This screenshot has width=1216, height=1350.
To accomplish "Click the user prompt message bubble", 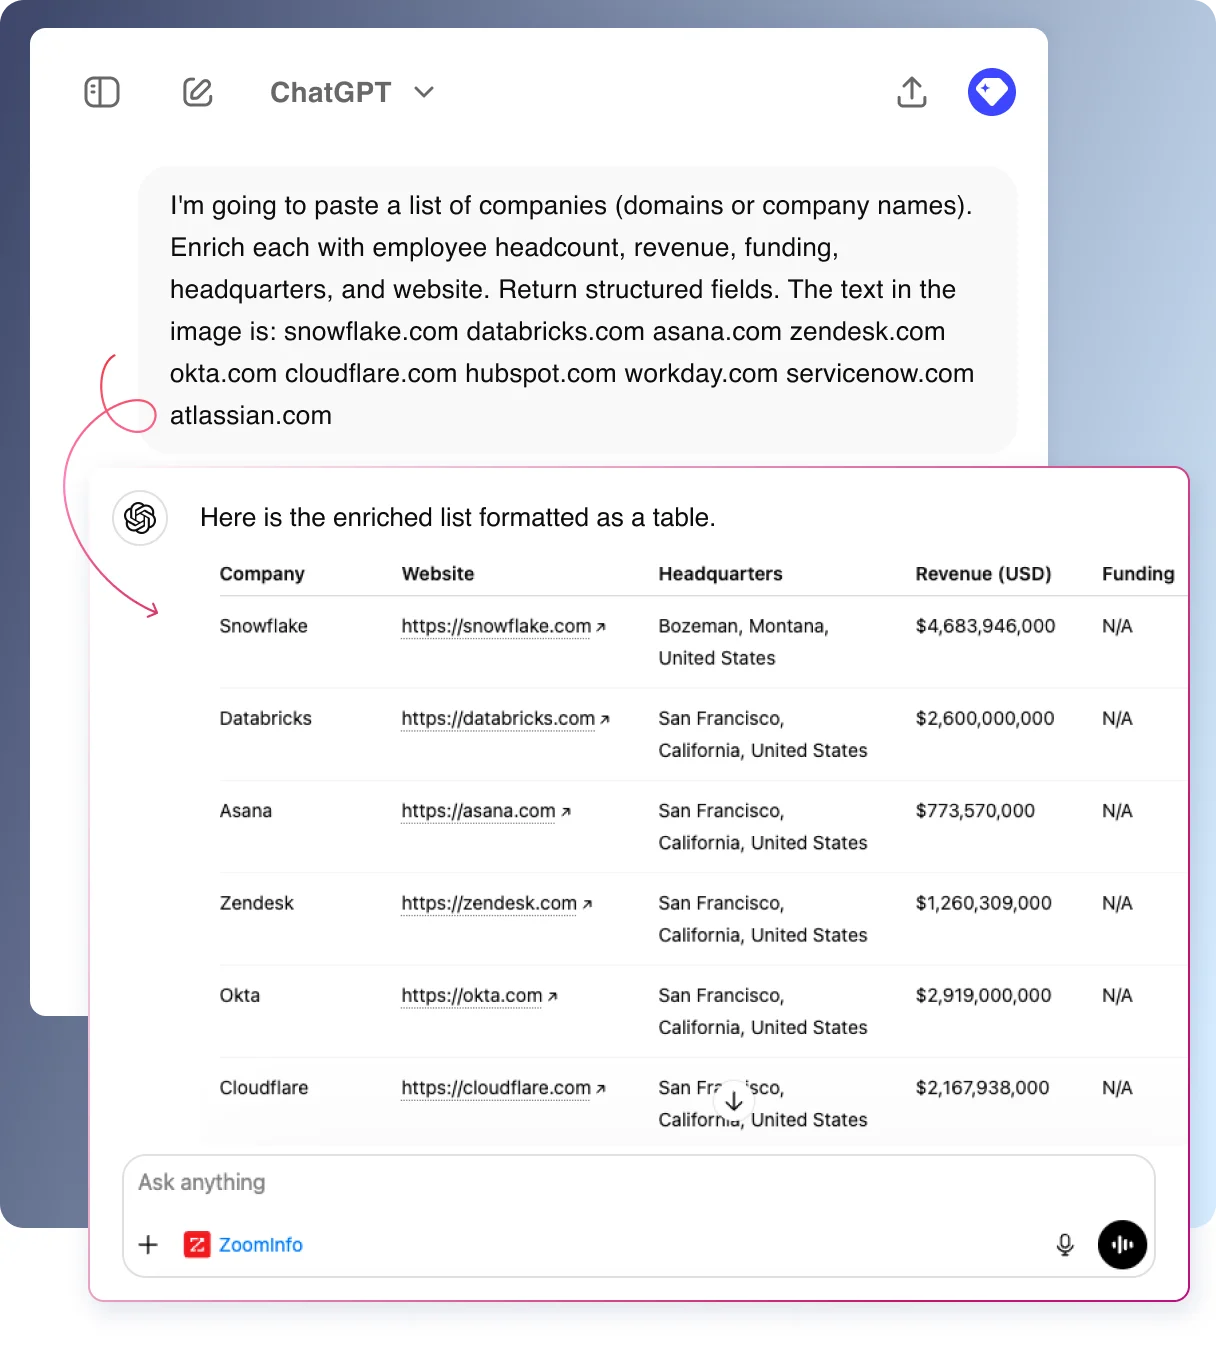I will click(x=578, y=310).
